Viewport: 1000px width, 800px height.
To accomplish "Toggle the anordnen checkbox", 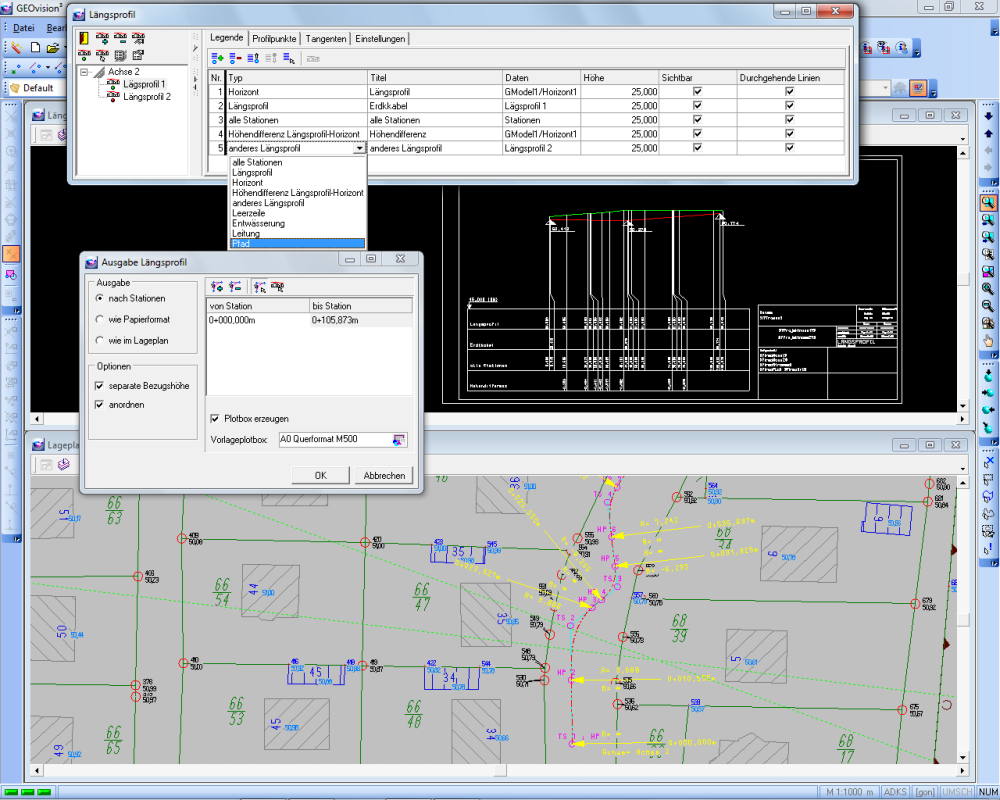I will pyautogui.click(x=99, y=404).
